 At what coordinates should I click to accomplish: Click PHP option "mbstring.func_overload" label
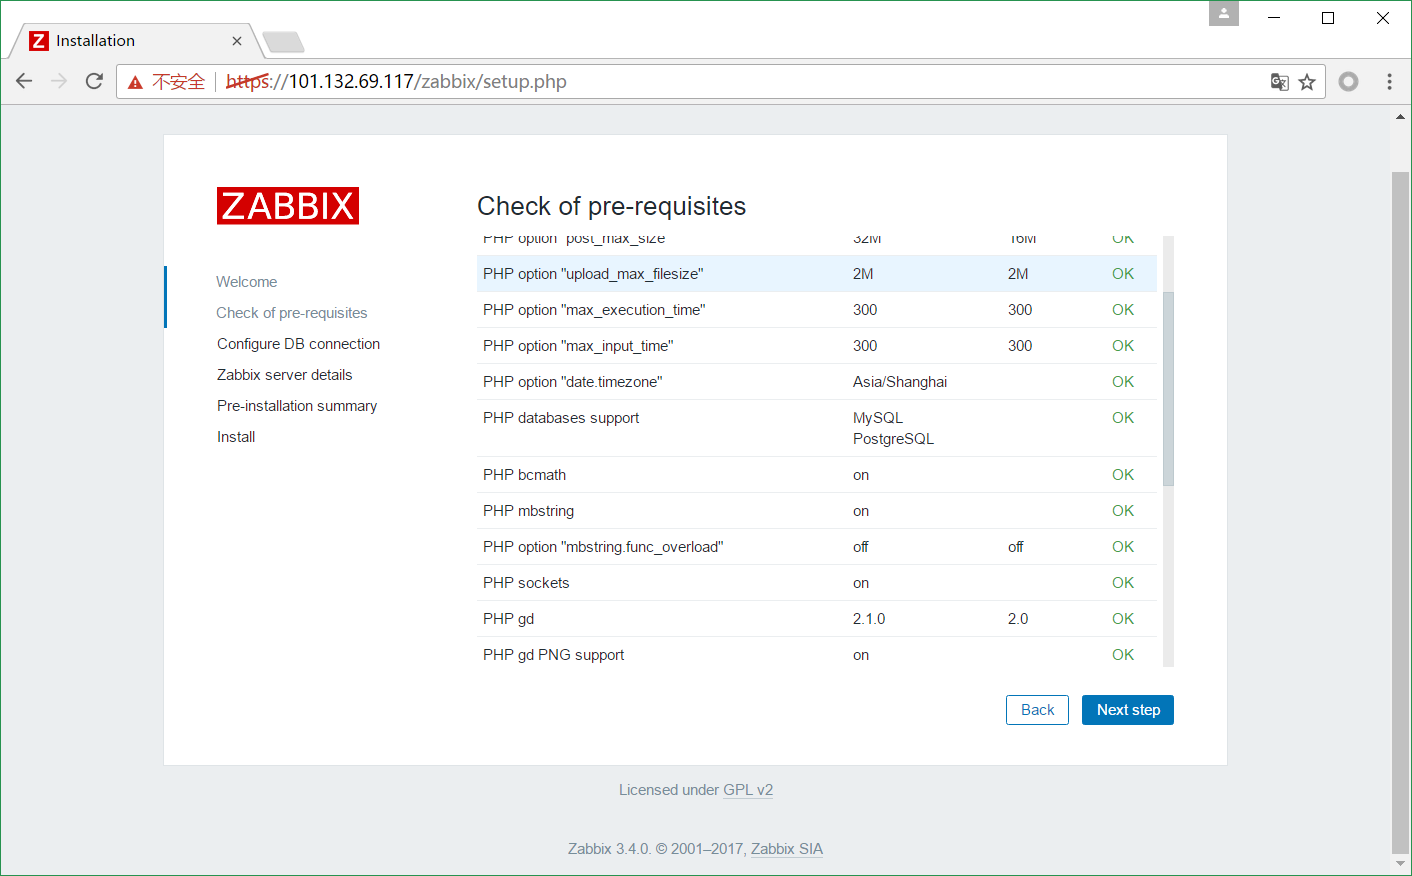click(603, 547)
